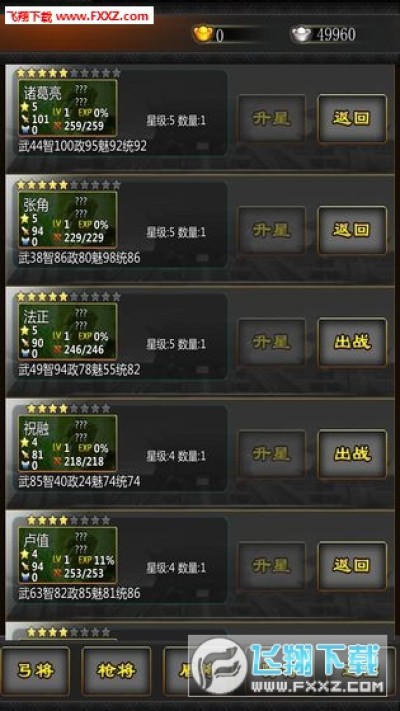
Task: Click the gold ingot currency icon
Action: click(x=203, y=34)
